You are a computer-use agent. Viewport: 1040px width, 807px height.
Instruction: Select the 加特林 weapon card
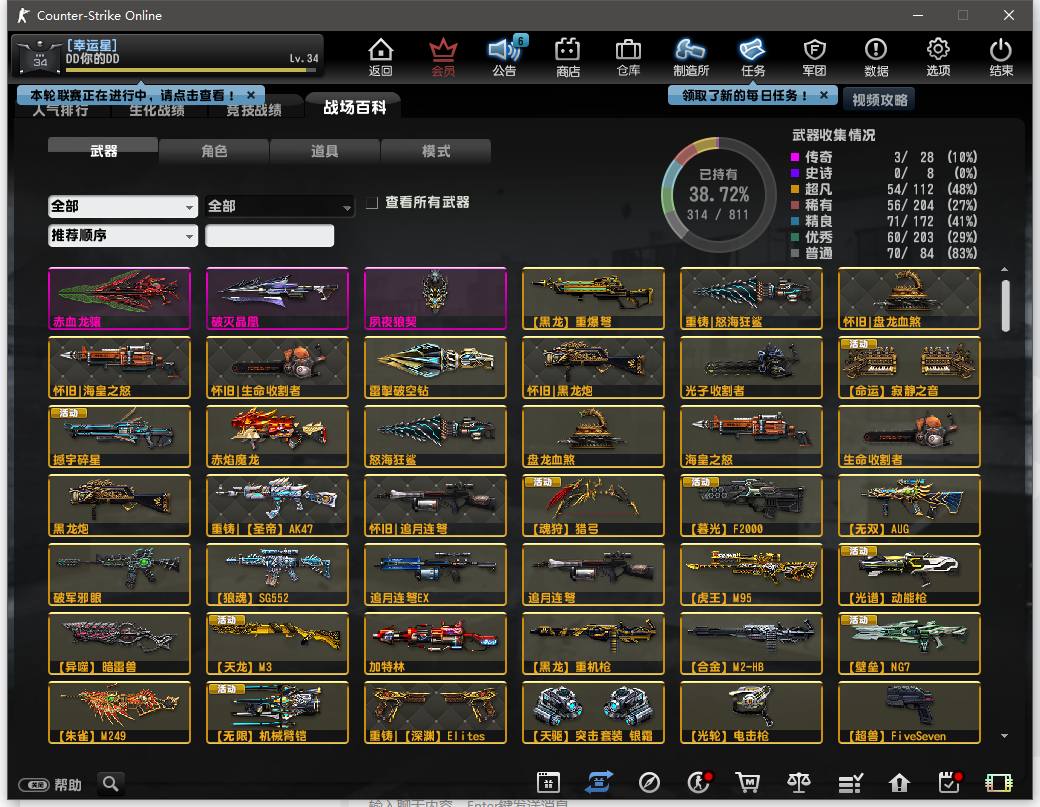pyautogui.click(x=435, y=643)
